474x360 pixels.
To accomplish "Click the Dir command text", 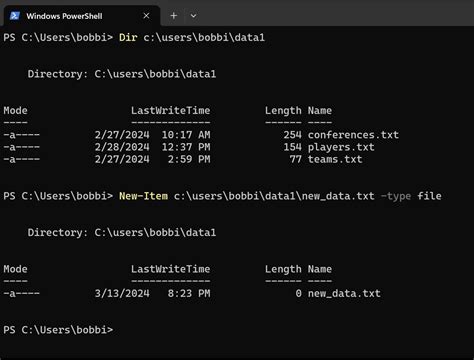I will pos(128,37).
